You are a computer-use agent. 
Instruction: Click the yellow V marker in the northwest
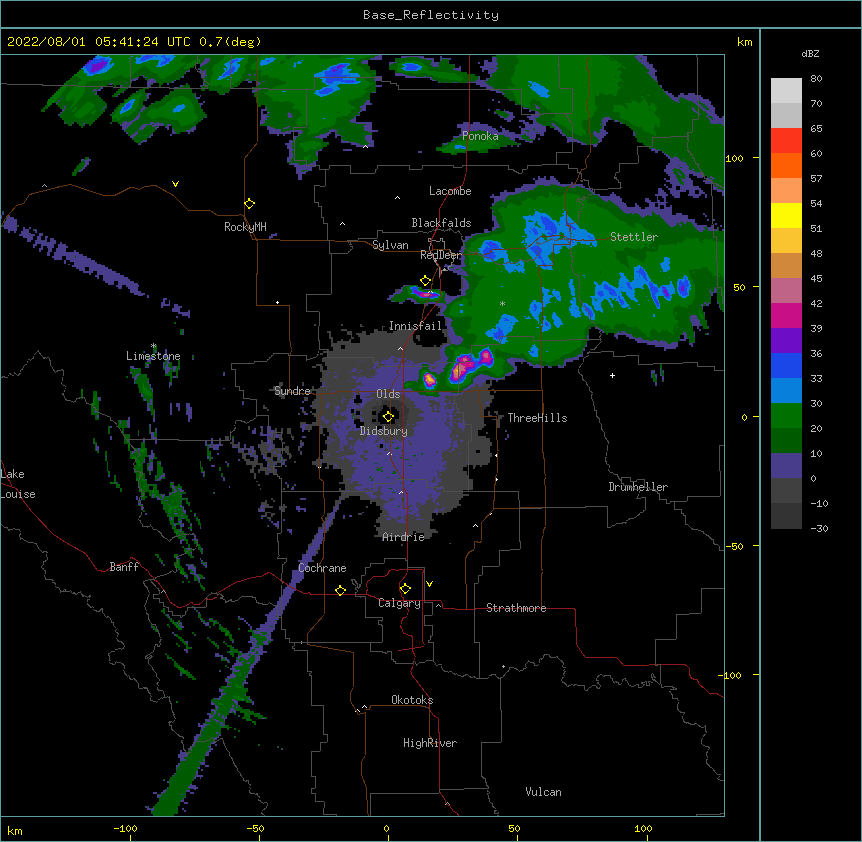tap(175, 184)
